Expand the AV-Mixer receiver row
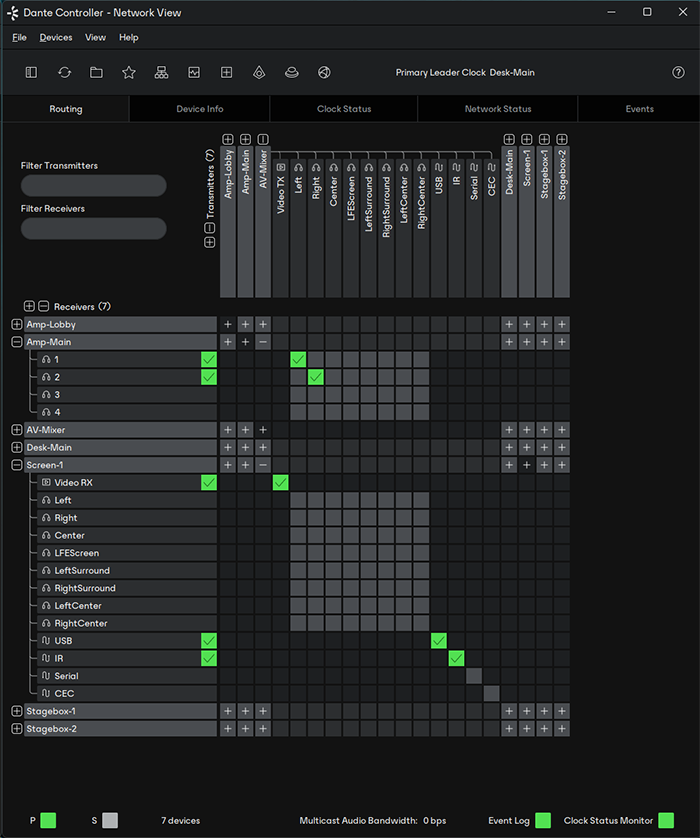 click(x=17, y=430)
